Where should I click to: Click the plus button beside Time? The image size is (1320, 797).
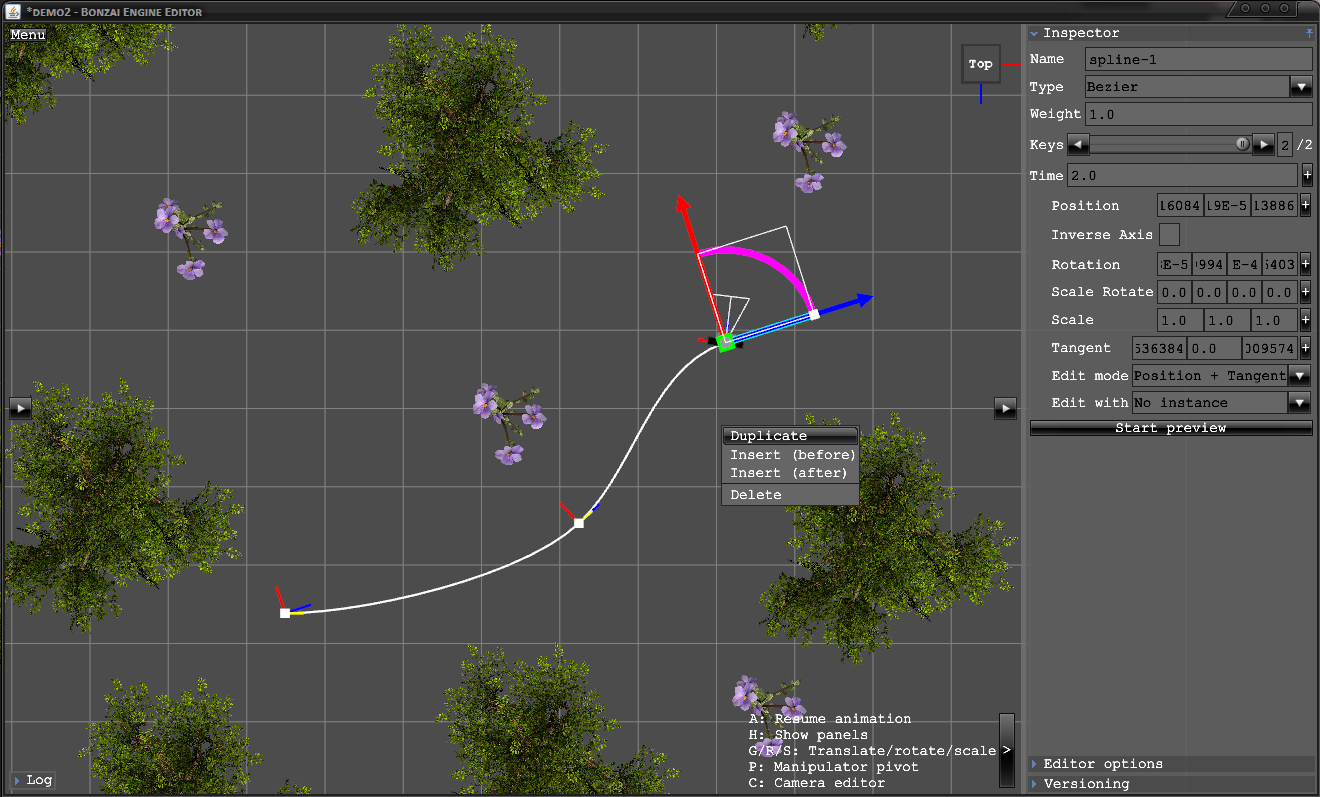coord(1306,176)
